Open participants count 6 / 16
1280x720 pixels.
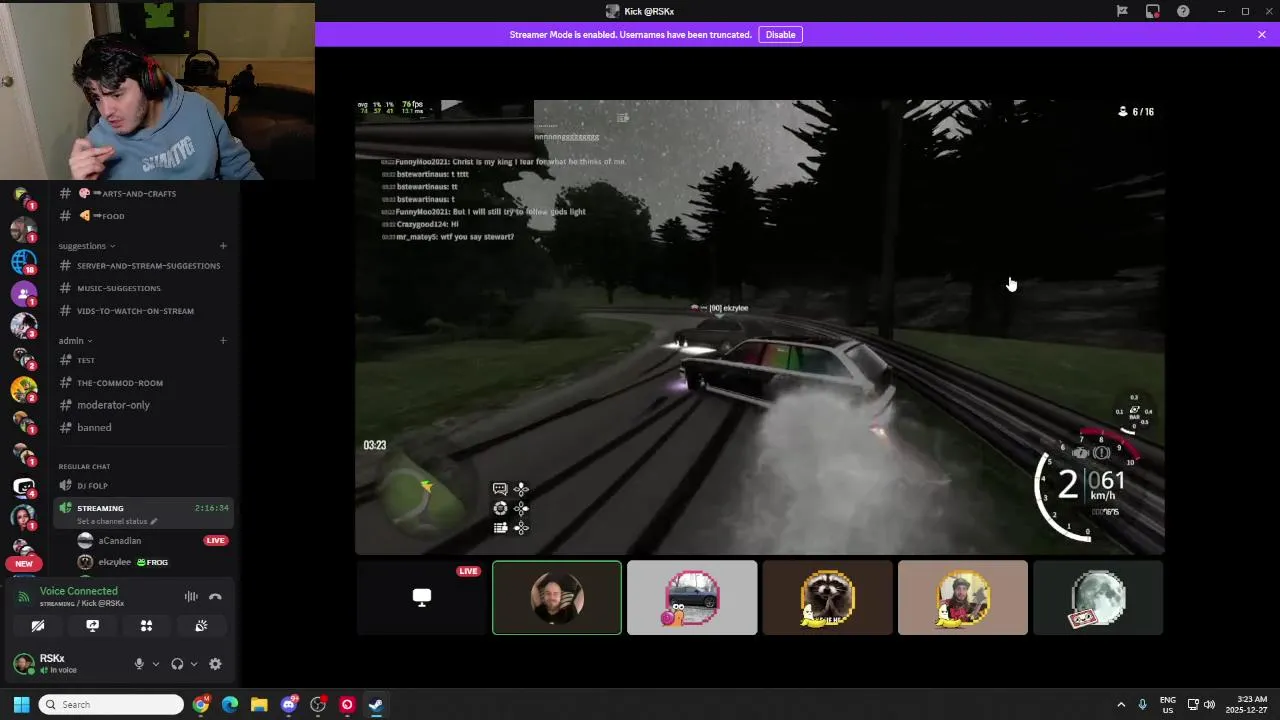coord(1135,112)
